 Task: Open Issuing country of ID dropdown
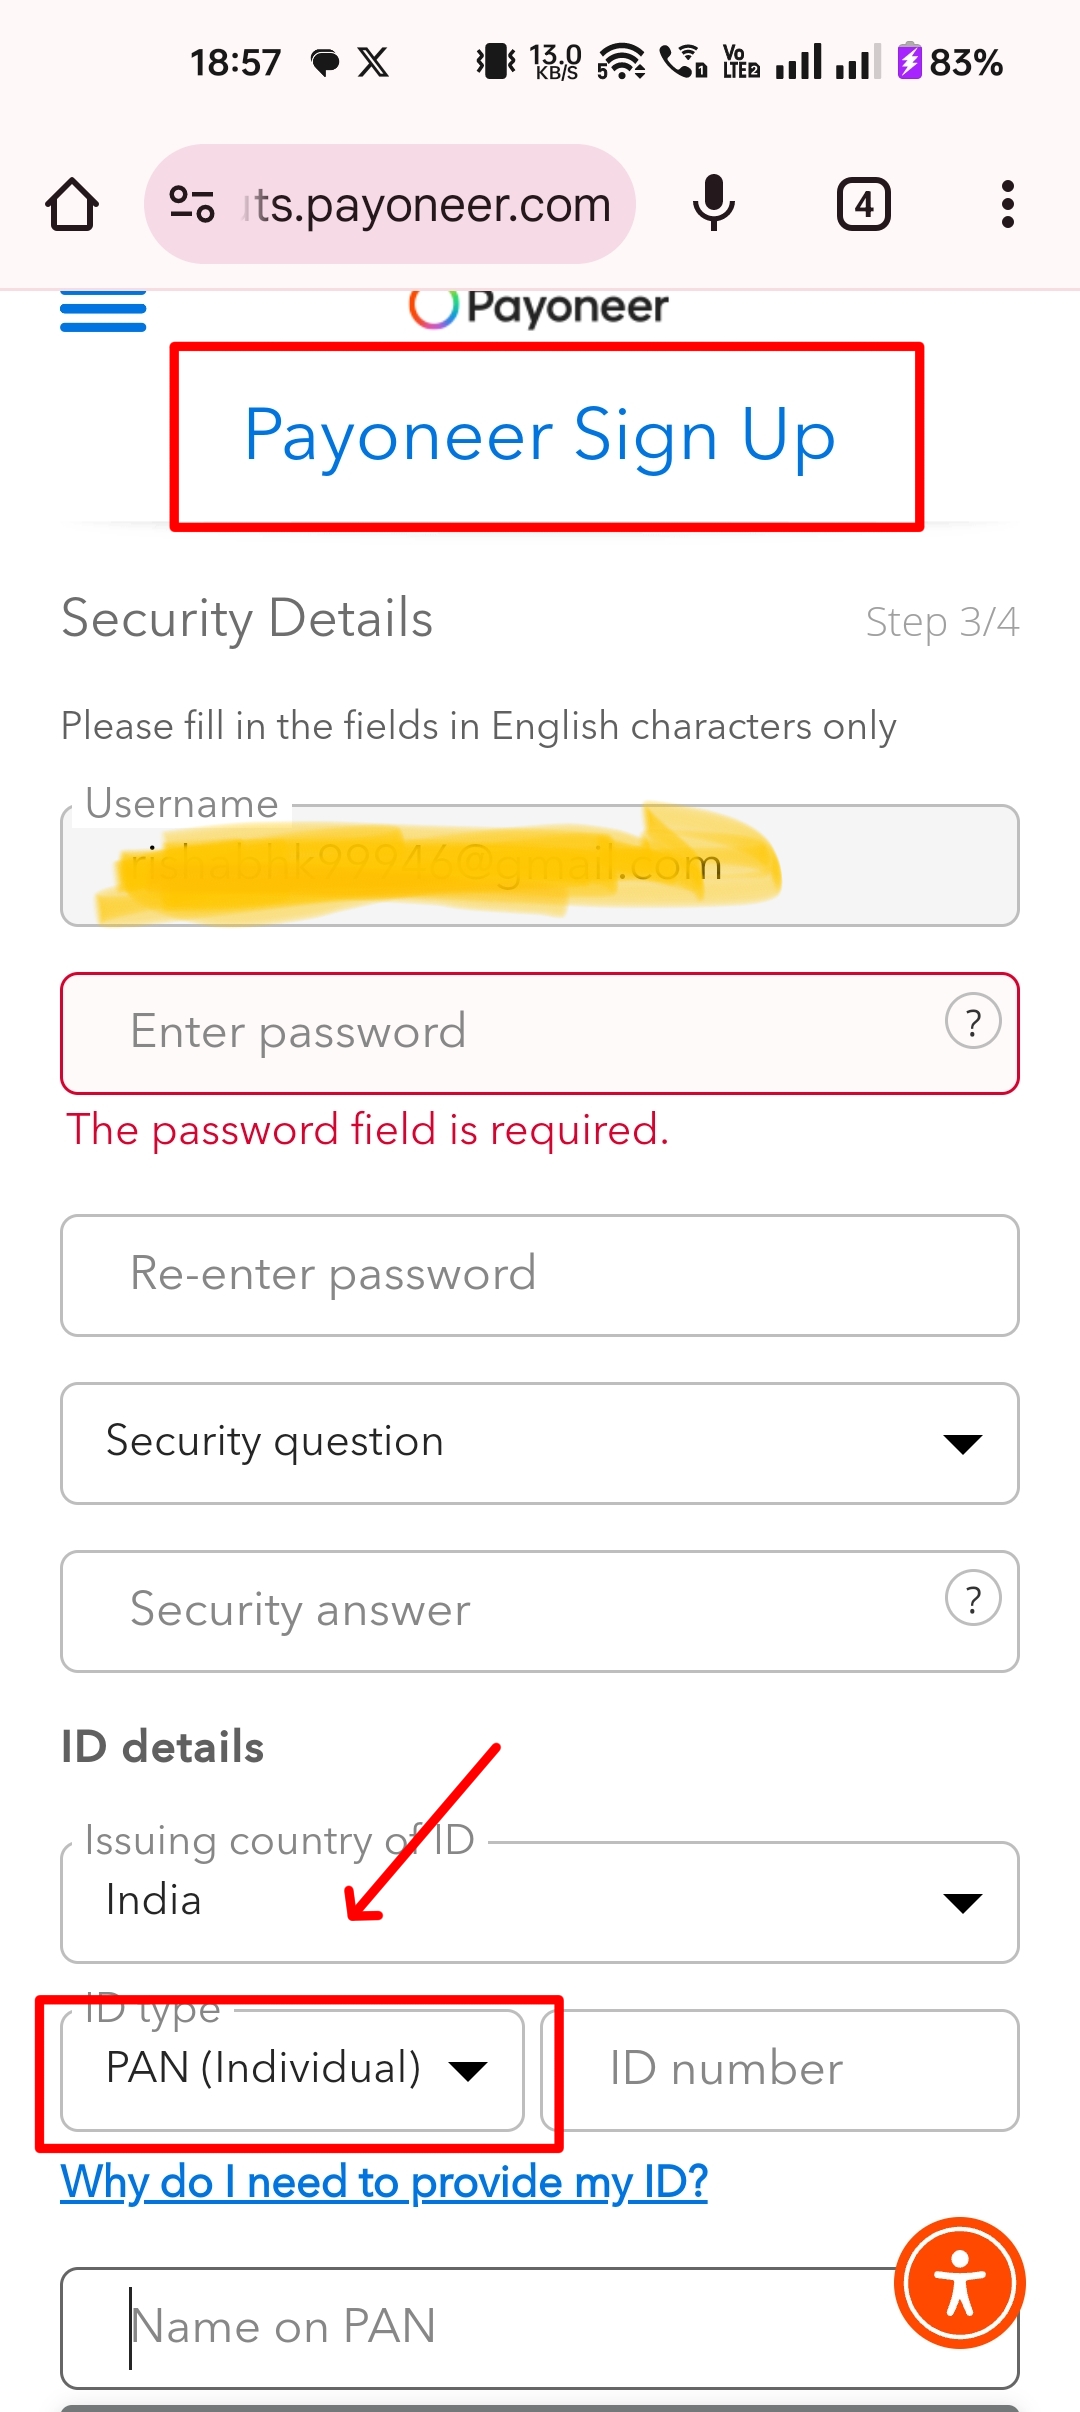(540, 1902)
